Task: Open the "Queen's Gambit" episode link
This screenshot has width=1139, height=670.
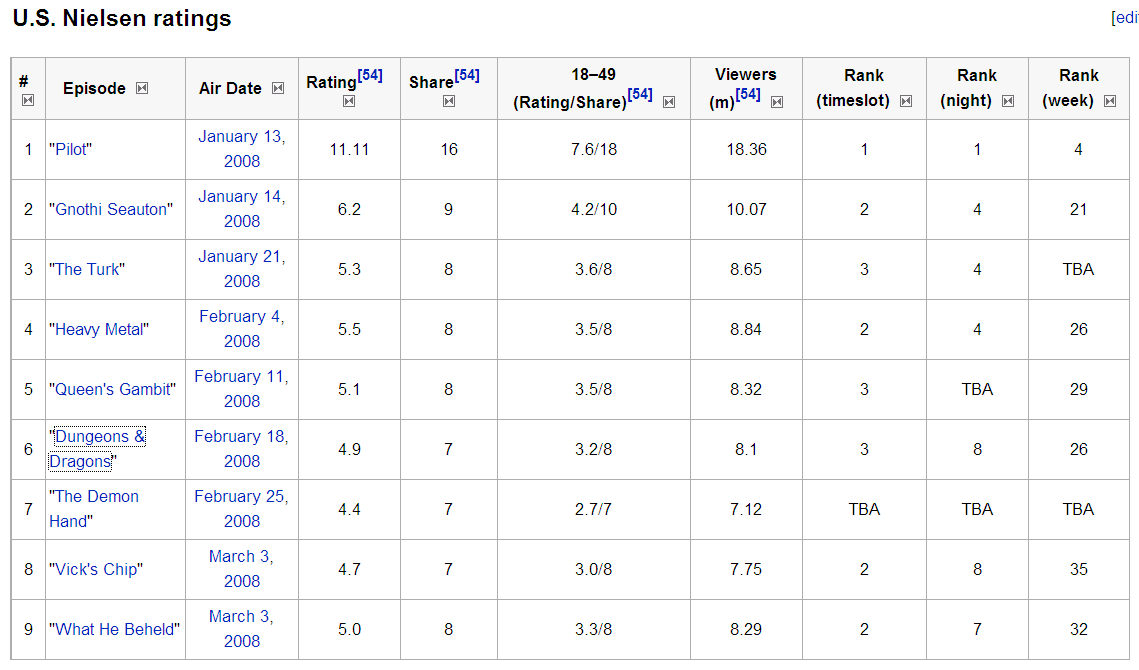Action: pos(113,390)
